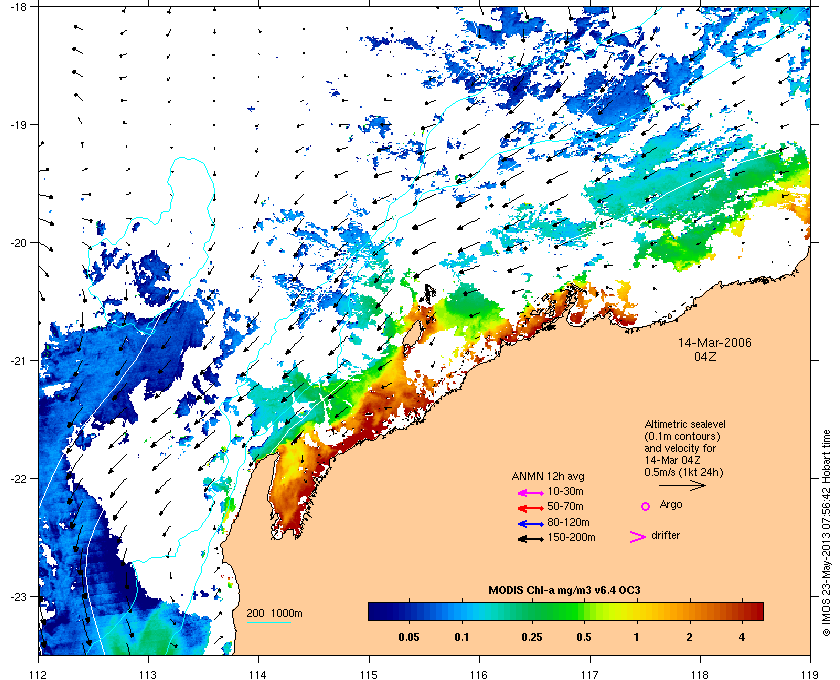840x680 pixels.
Task: Click the dark red end of colorbar near 4
Action: [x=753, y=611]
